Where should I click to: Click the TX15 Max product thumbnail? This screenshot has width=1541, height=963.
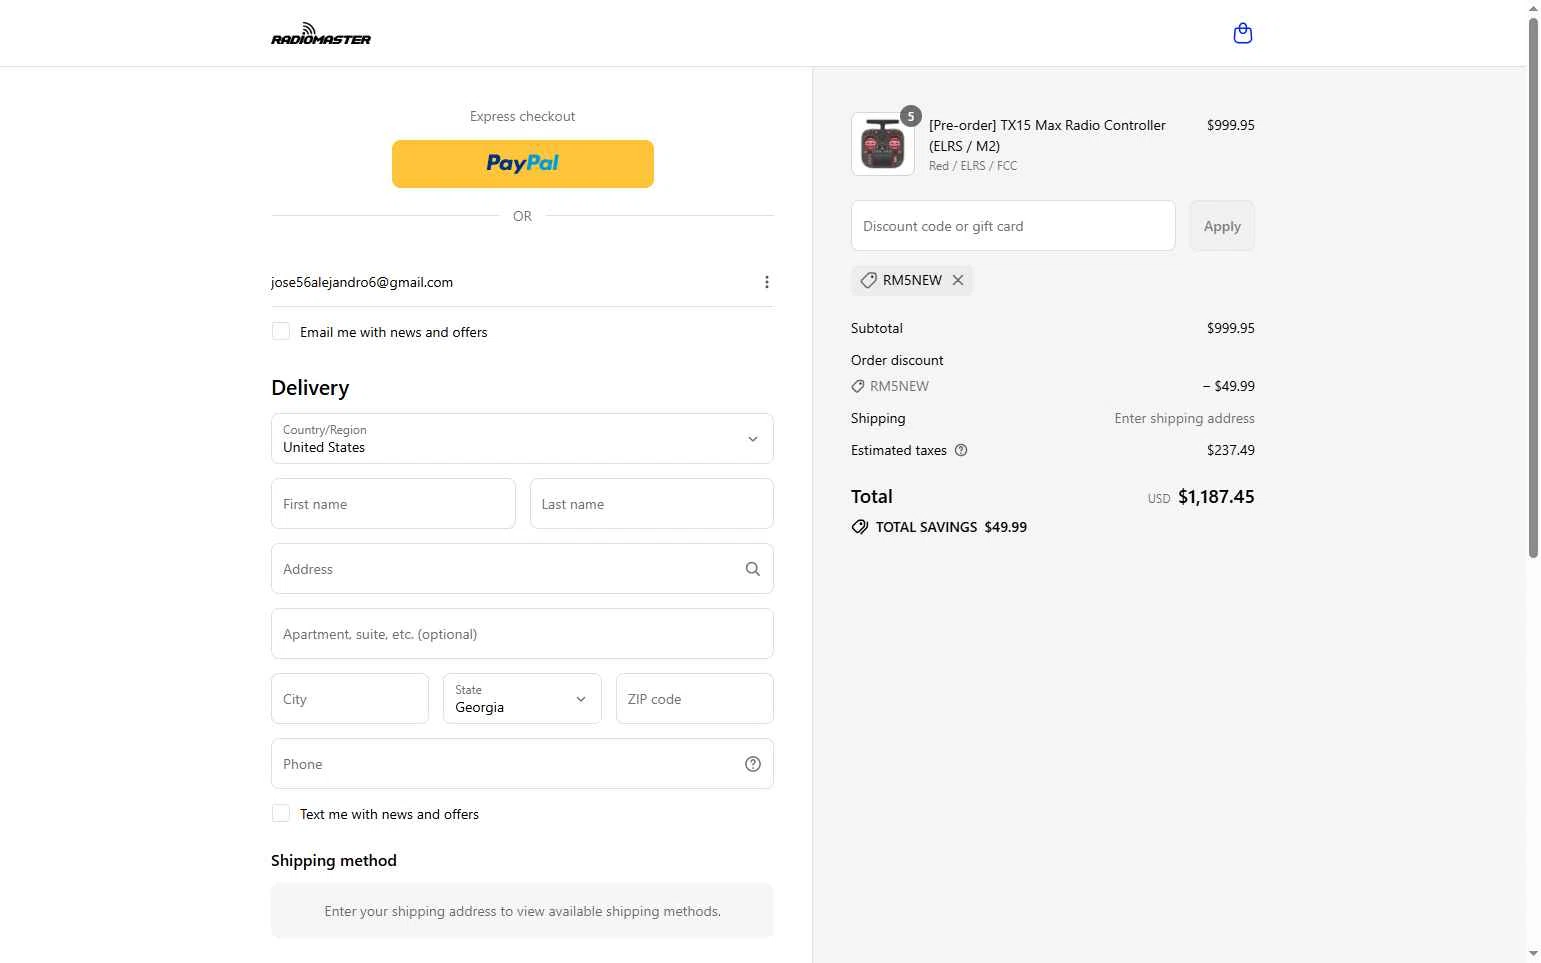883,144
